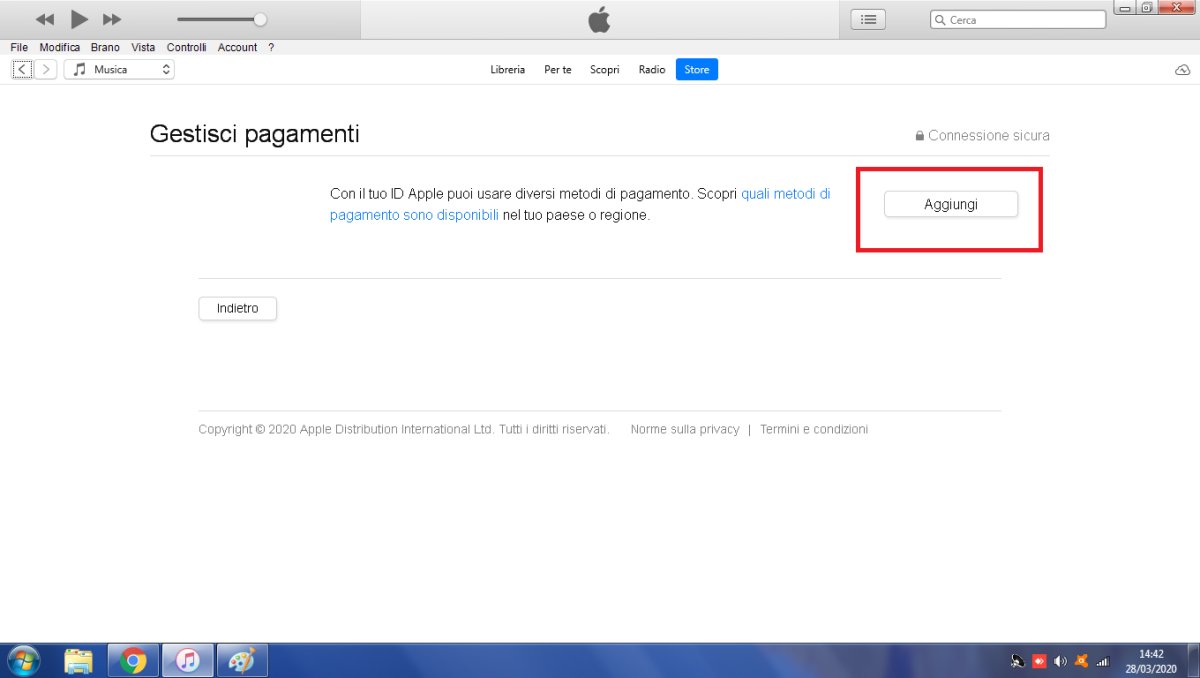Open the ? help menu
This screenshot has width=1200, height=678.
(x=271, y=47)
